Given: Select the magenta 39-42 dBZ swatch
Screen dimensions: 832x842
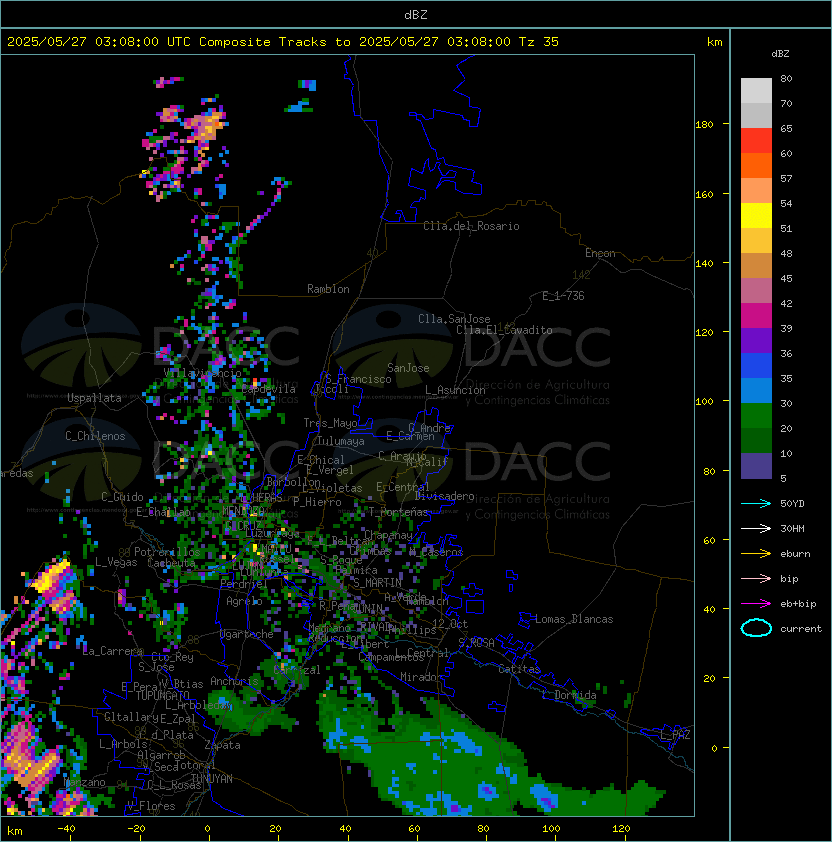Looking at the screenshot, I should pos(756,316).
